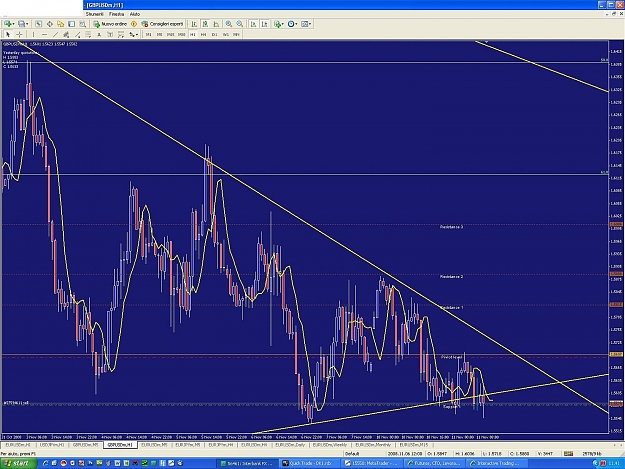
Task: Zoom out on the chart
Action: [x=240, y=24]
